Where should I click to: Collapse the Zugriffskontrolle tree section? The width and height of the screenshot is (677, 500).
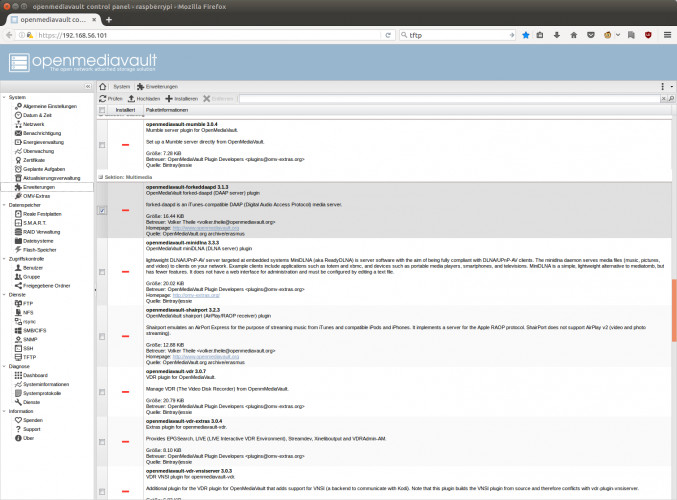(4, 259)
